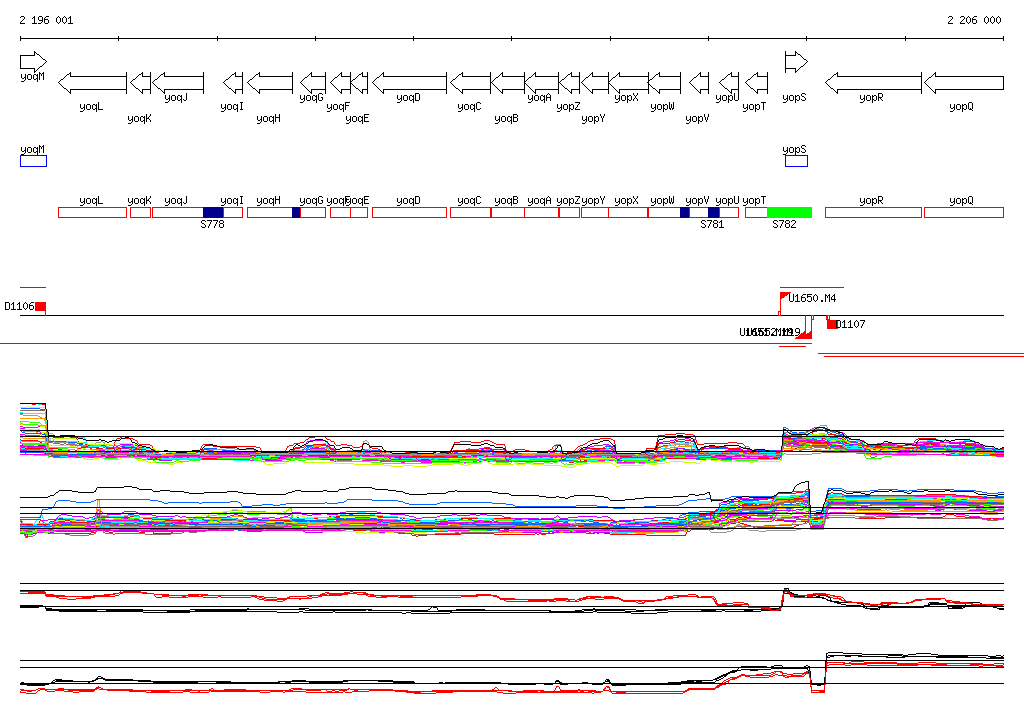Select the D1107 red marker
Viewport: 1024px width, 714px height.
click(831, 324)
